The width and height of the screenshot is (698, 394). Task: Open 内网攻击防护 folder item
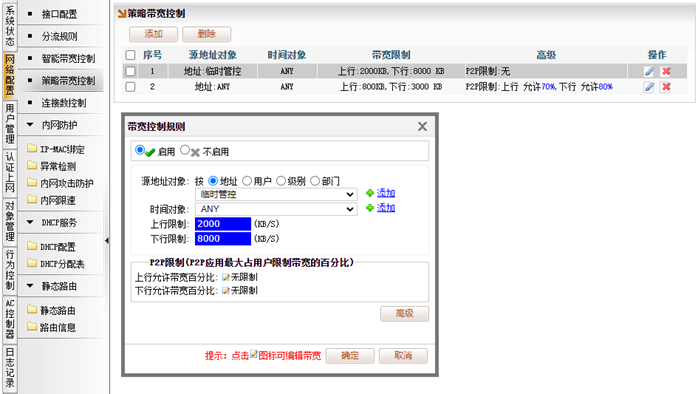click(x=61, y=183)
